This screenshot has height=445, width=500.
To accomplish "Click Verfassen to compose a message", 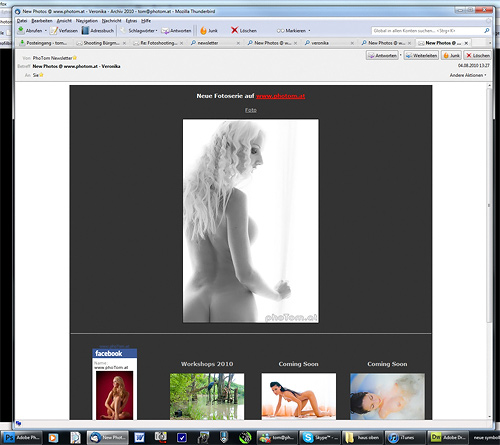I will tap(64, 31).
